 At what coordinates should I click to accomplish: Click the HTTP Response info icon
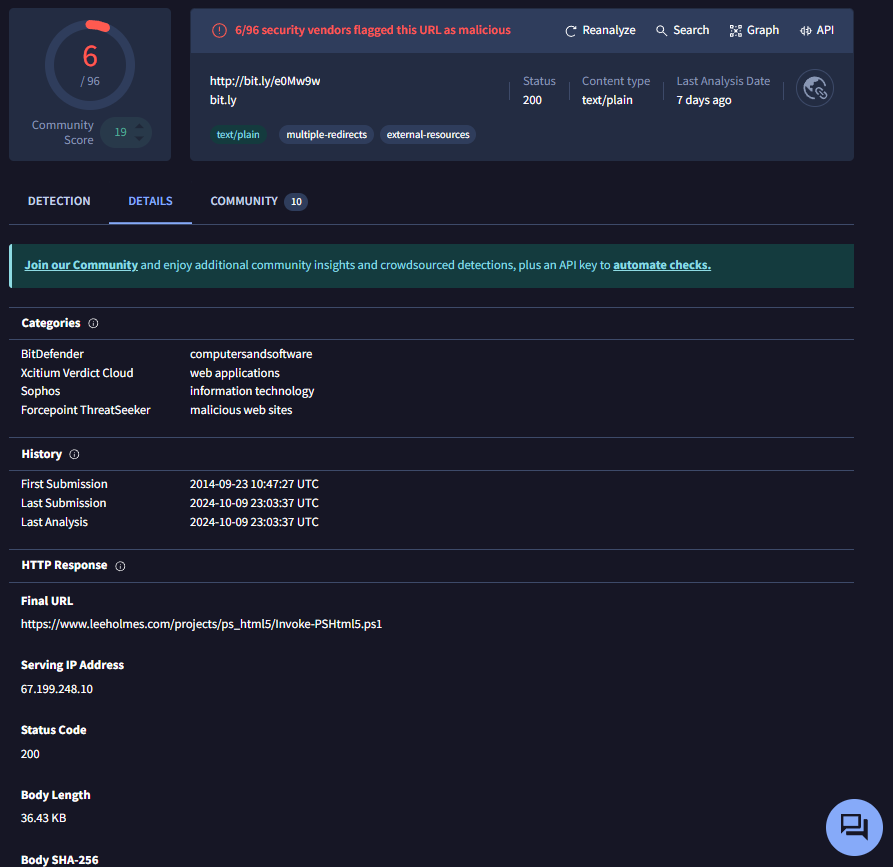tap(120, 566)
